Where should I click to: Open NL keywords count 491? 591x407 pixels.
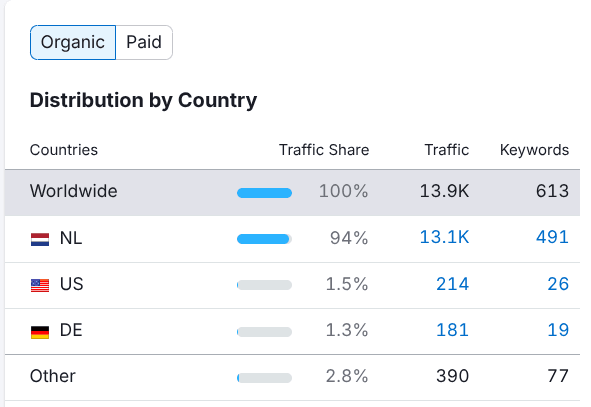point(552,237)
